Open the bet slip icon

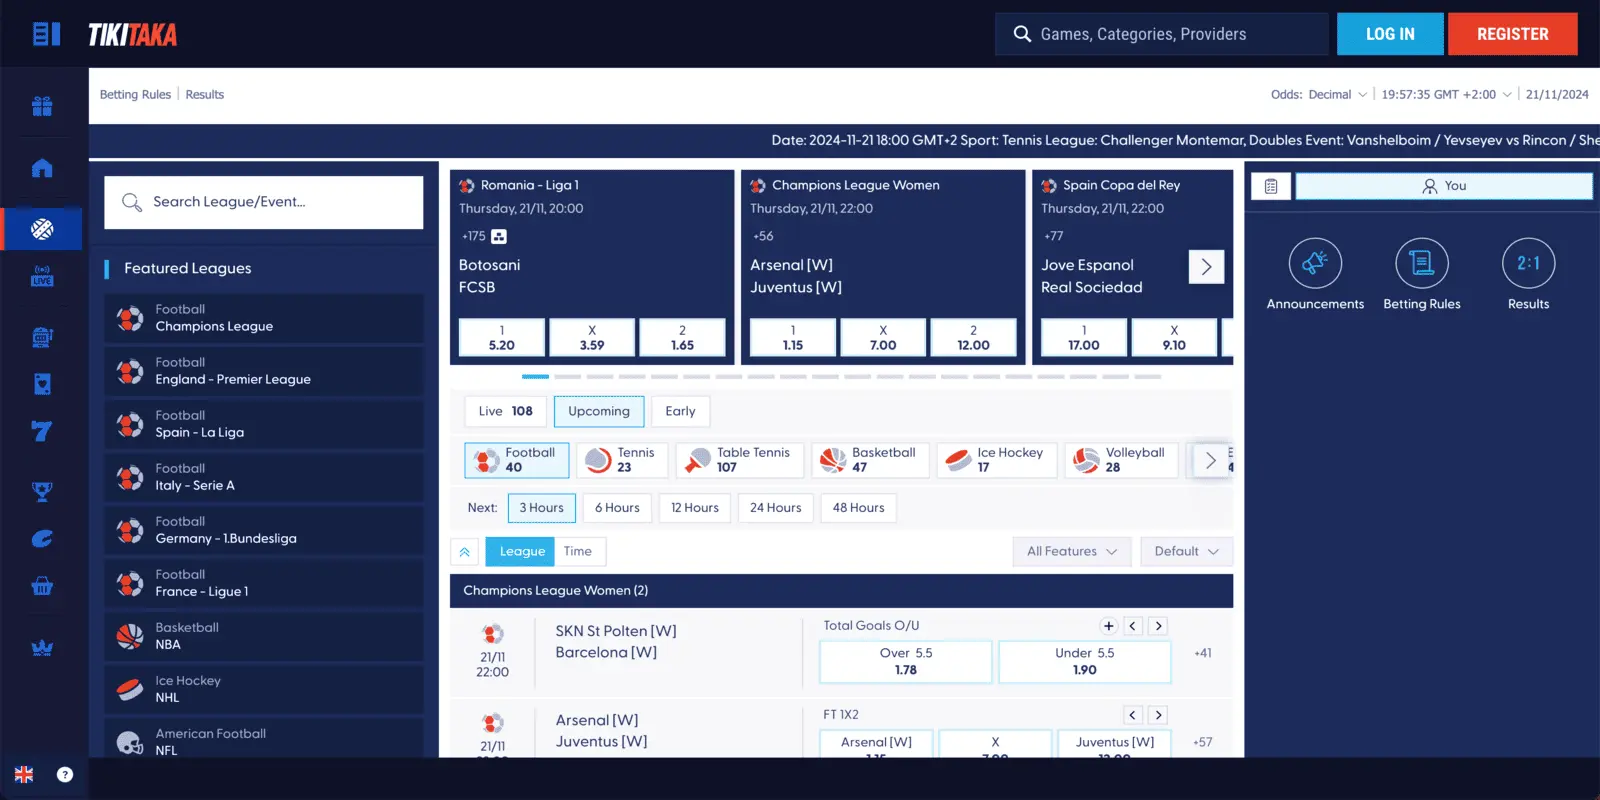click(x=1271, y=186)
